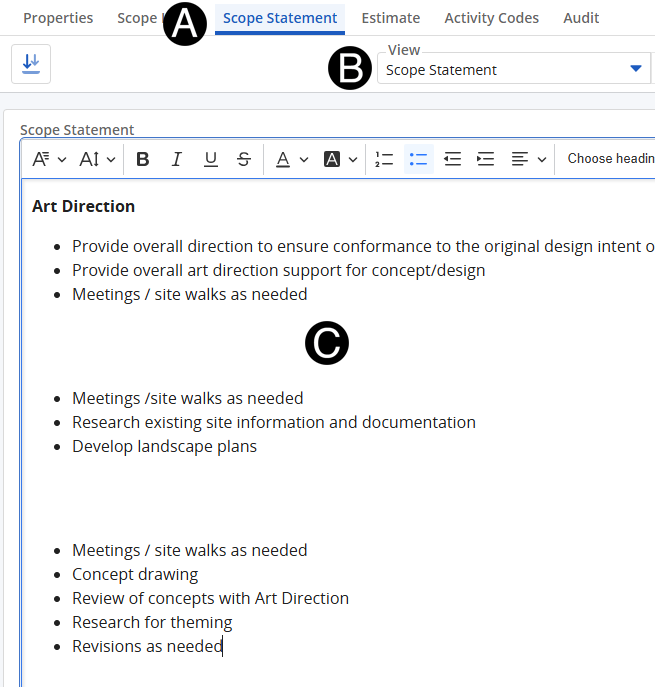Screen dimensions: 655x687
Task: Open the Choose heading dropdown
Action: (x=608, y=159)
